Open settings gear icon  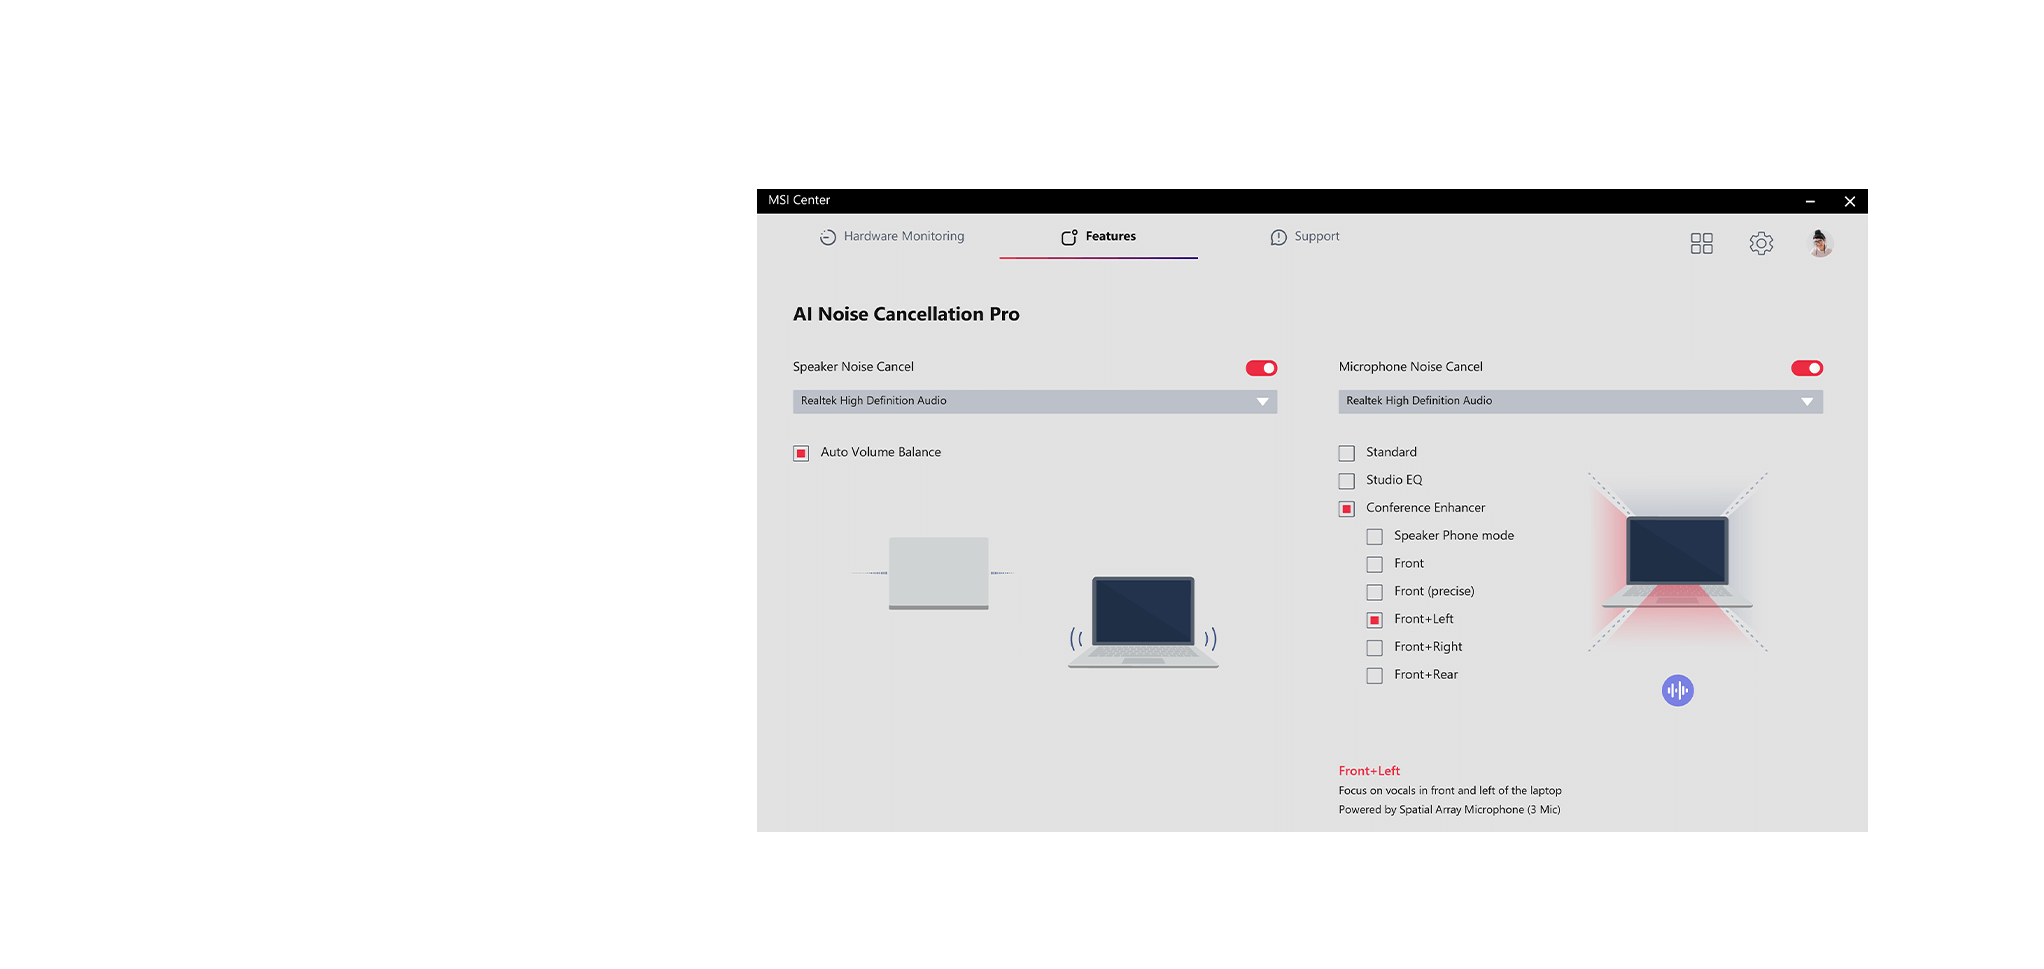tap(1761, 244)
